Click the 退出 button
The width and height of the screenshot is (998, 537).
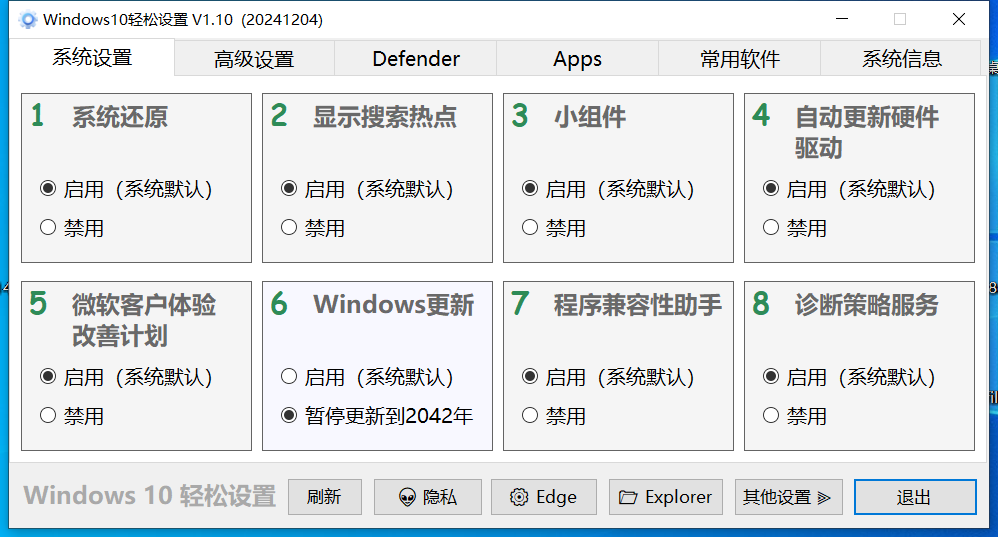point(915,497)
